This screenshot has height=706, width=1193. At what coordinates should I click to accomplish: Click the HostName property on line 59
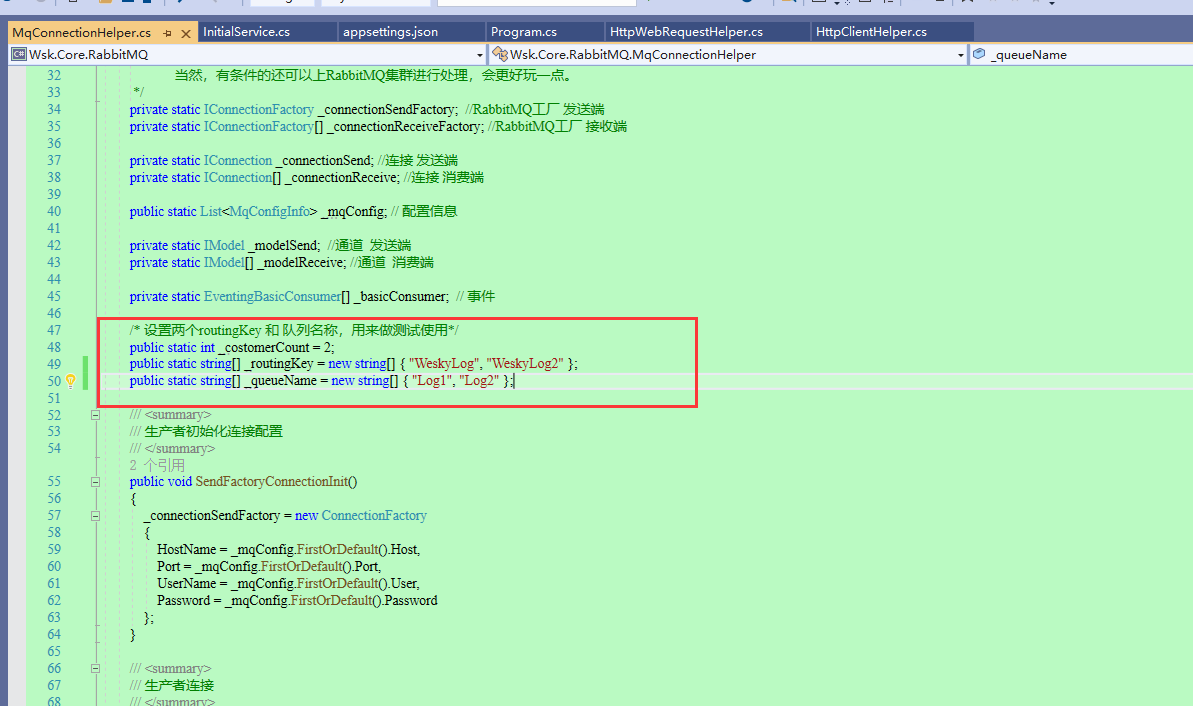tap(186, 549)
